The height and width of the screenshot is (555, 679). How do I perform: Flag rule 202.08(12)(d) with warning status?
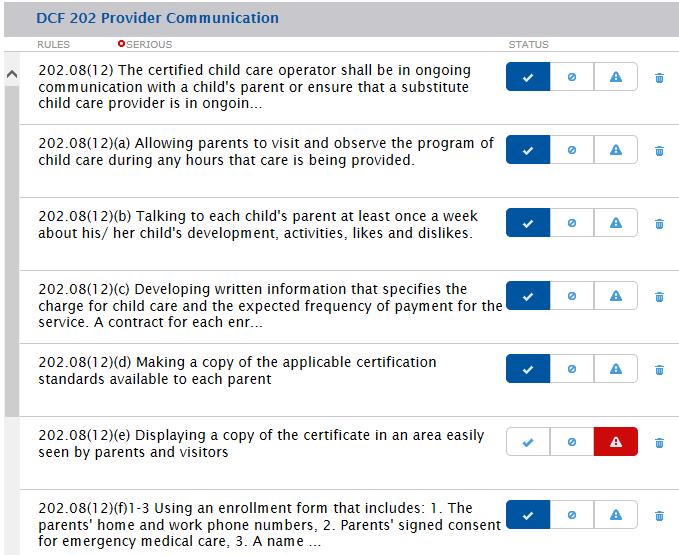pyautogui.click(x=616, y=369)
